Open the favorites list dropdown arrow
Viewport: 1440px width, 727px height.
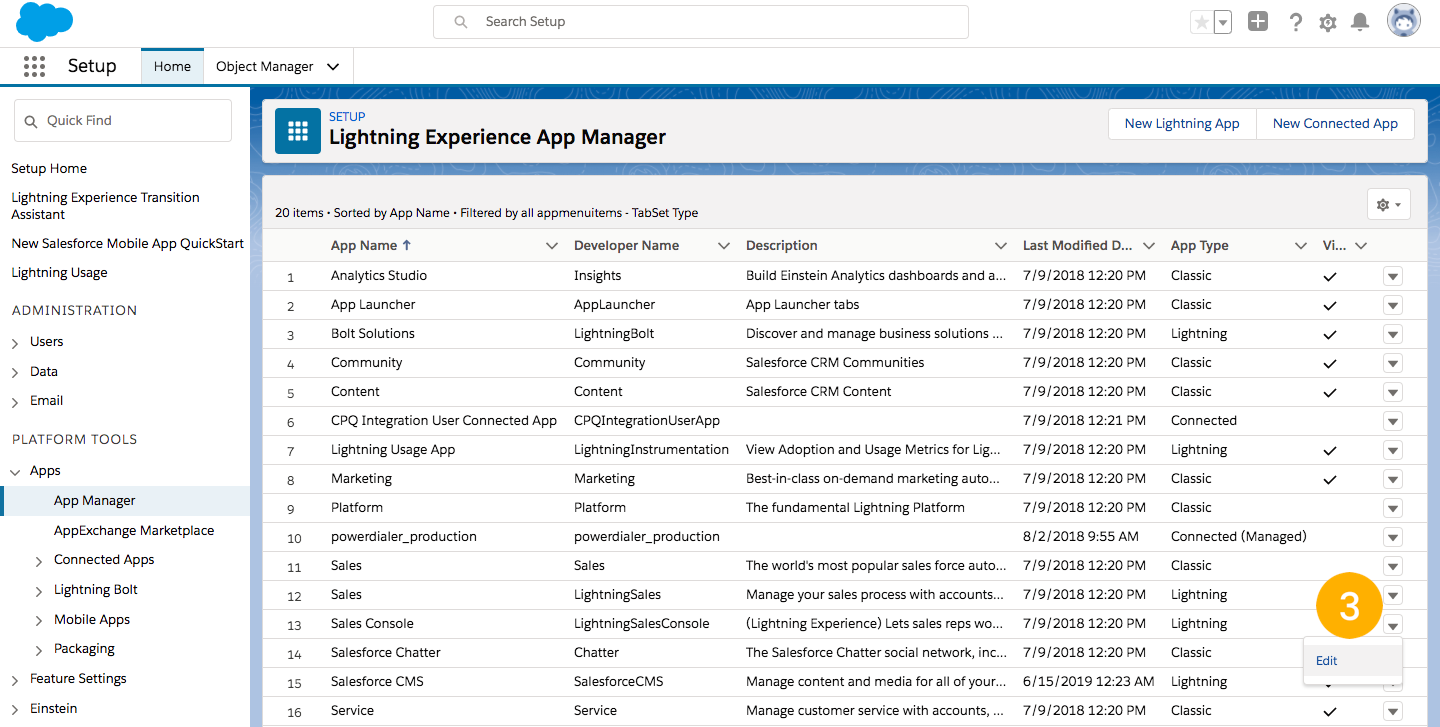(x=1223, y=22)
